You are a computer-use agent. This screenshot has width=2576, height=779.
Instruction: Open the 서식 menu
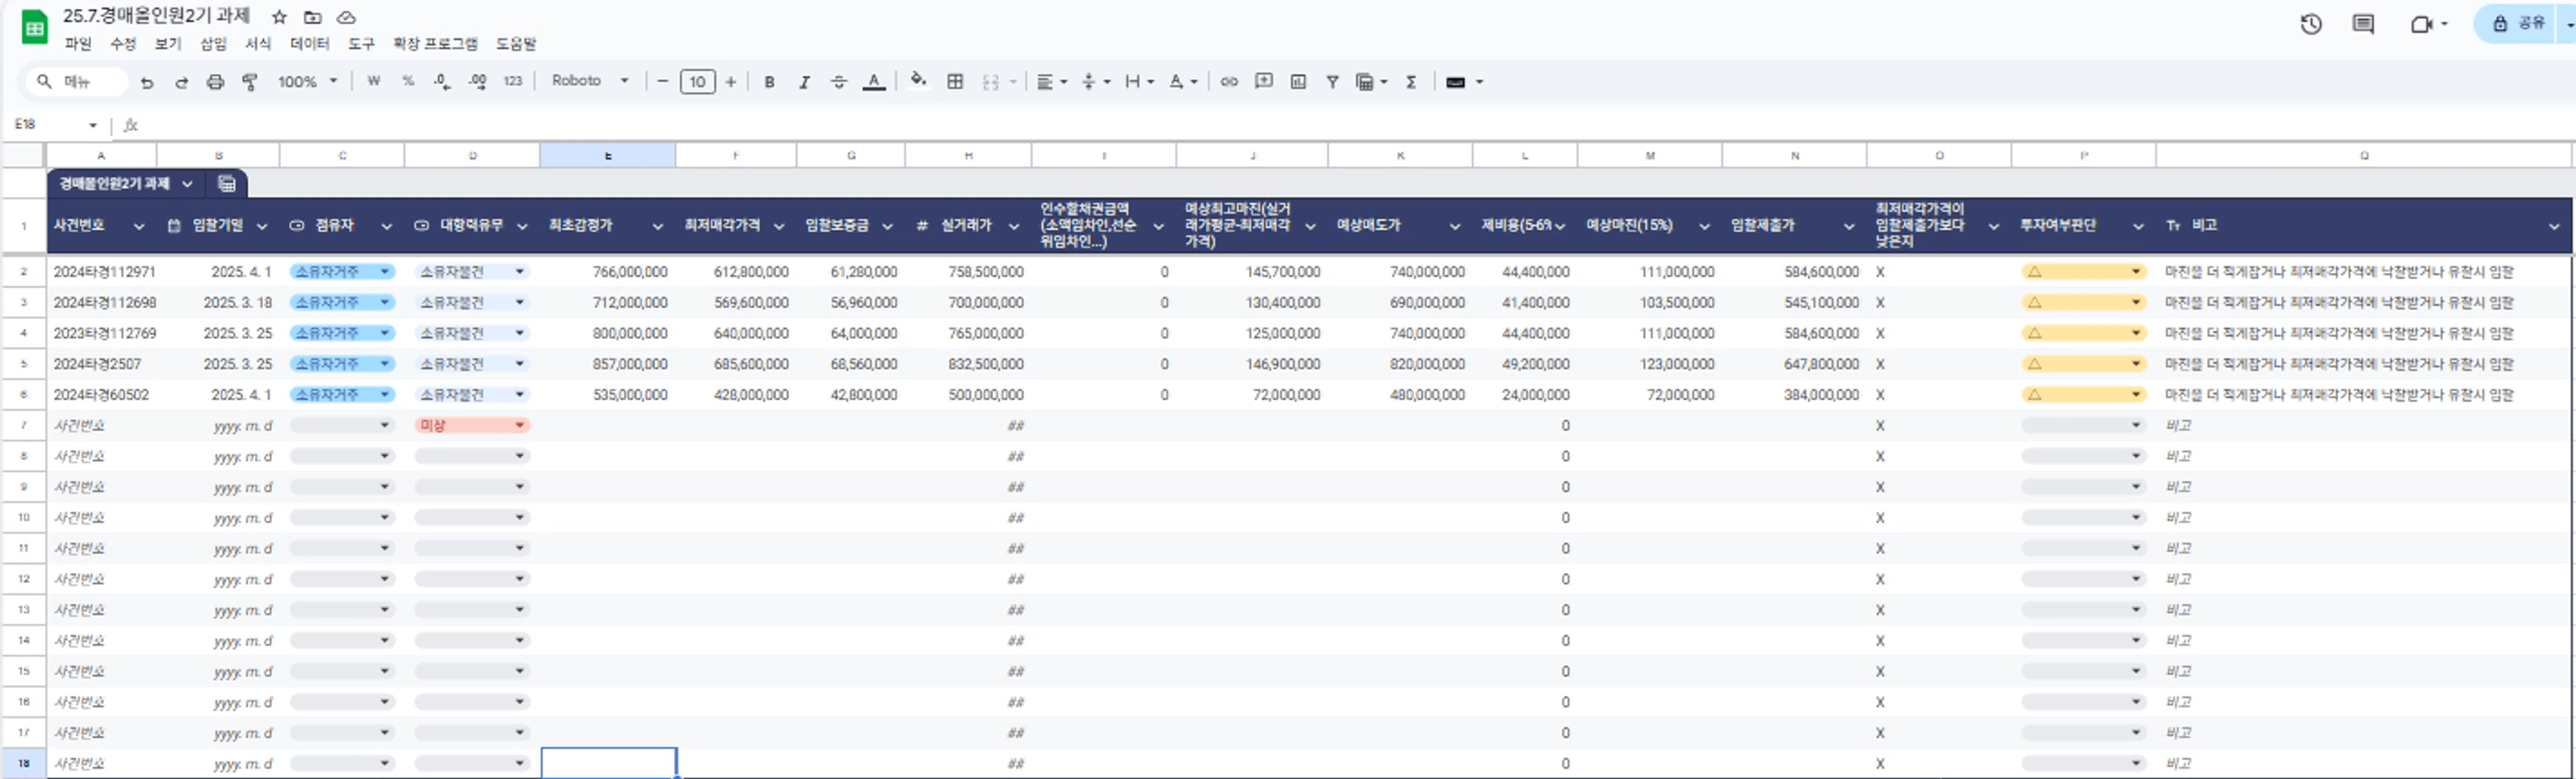258,44
